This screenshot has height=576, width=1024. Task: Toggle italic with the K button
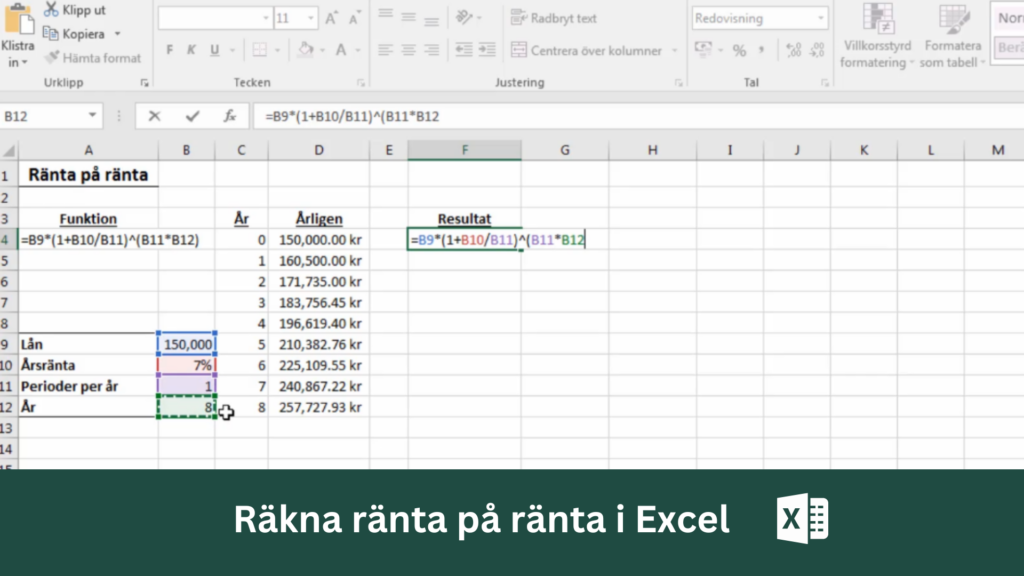coord(191,50)
